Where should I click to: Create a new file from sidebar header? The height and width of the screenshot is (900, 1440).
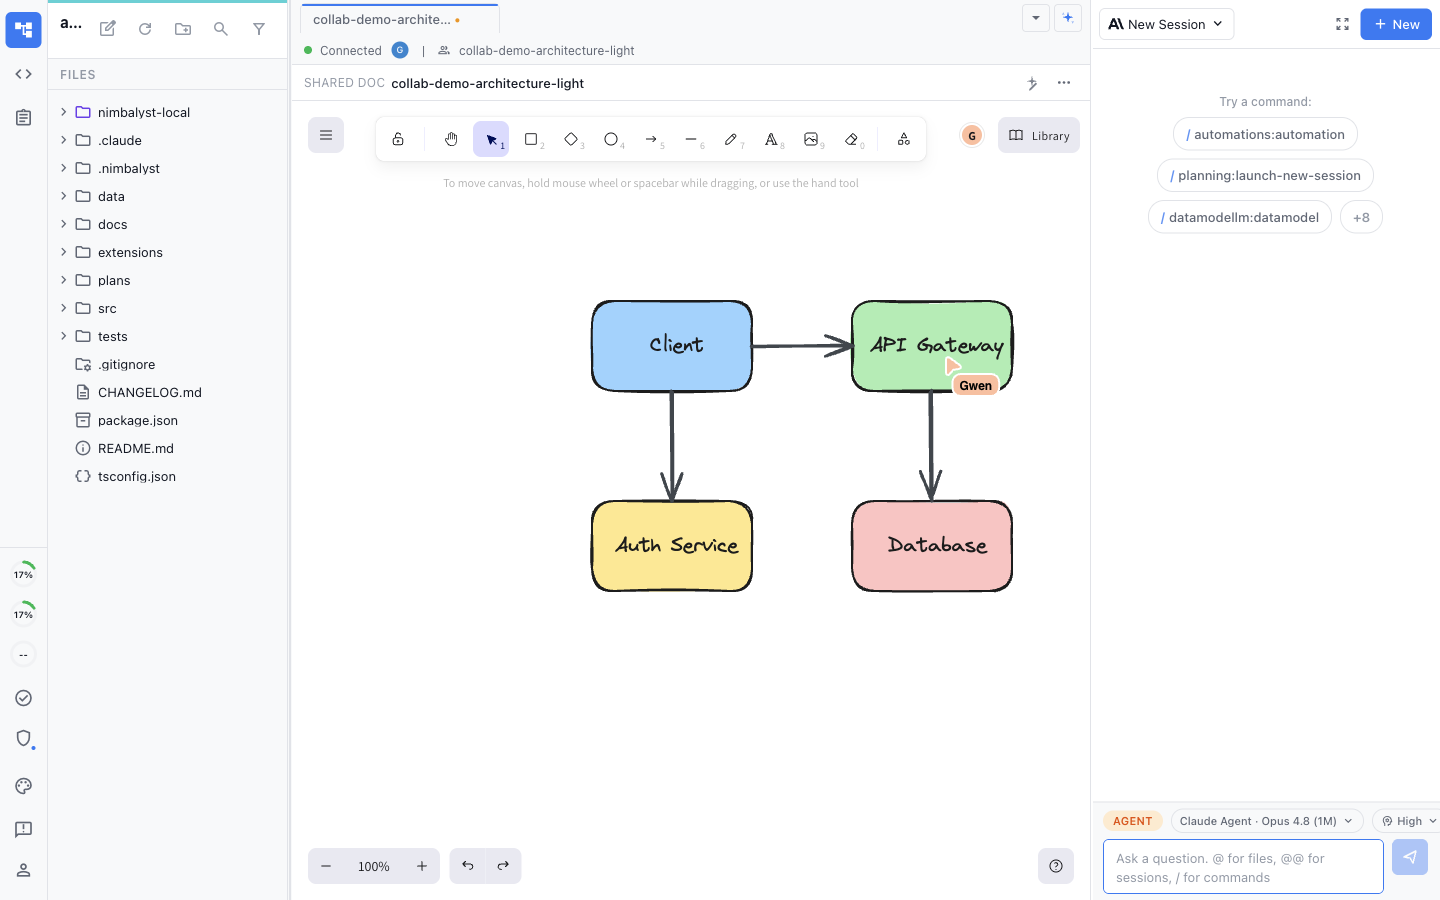(x=108, y=29)
